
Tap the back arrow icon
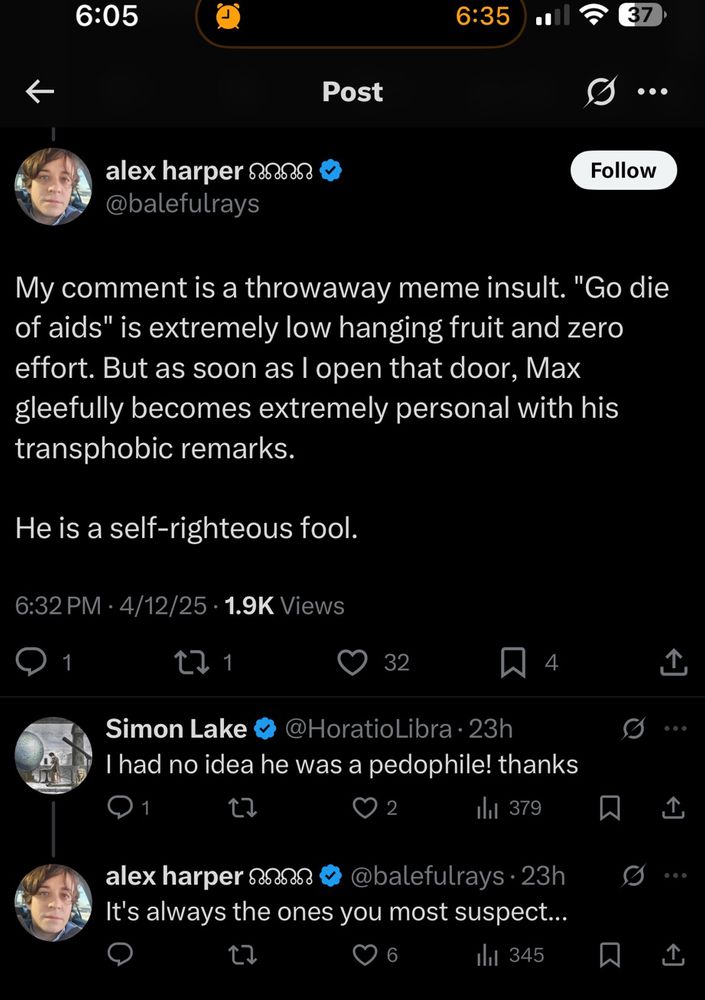[39, 92]
